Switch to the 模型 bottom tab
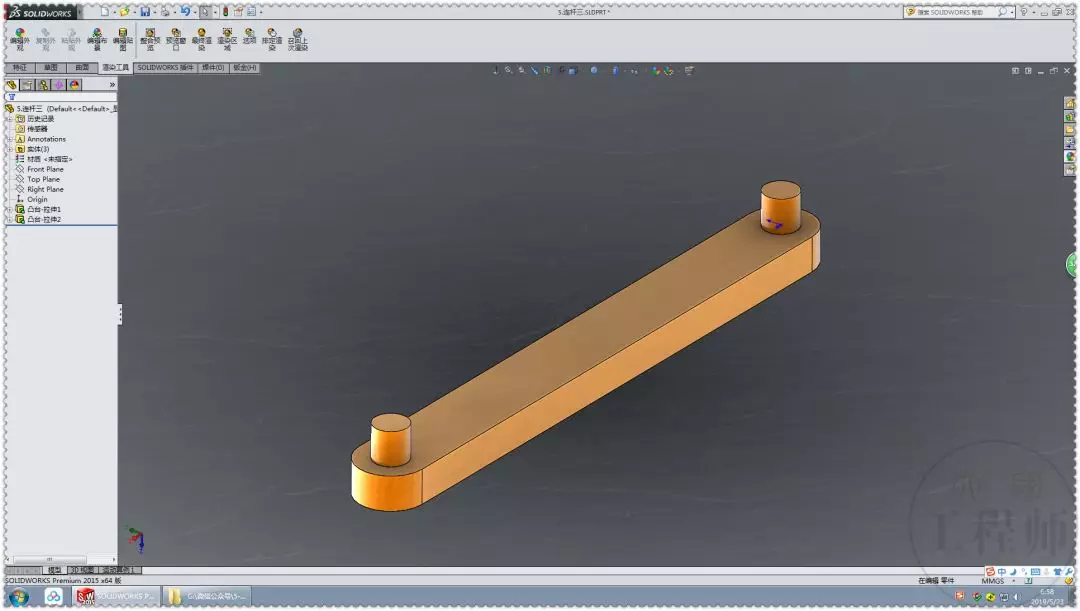 (x=54, y=570)
